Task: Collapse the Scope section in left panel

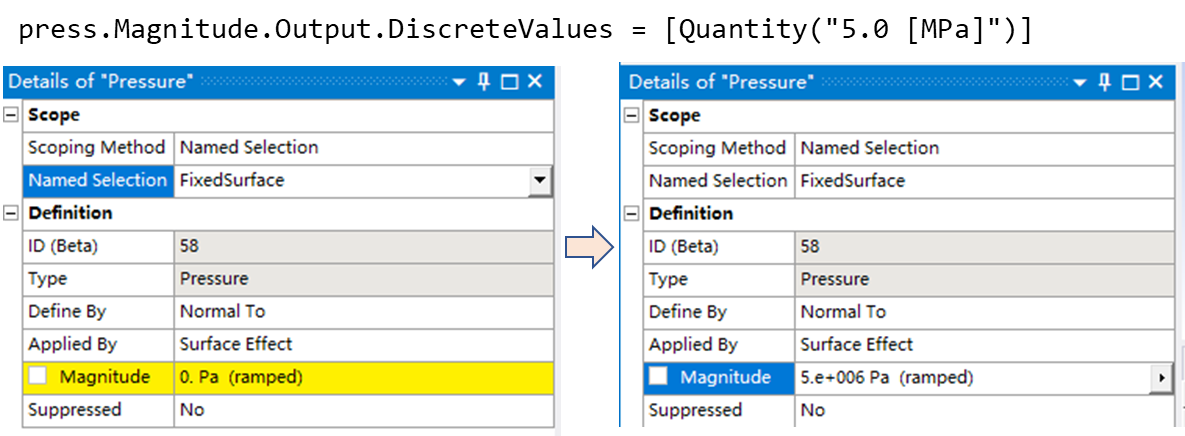Action: coord(11,115)
